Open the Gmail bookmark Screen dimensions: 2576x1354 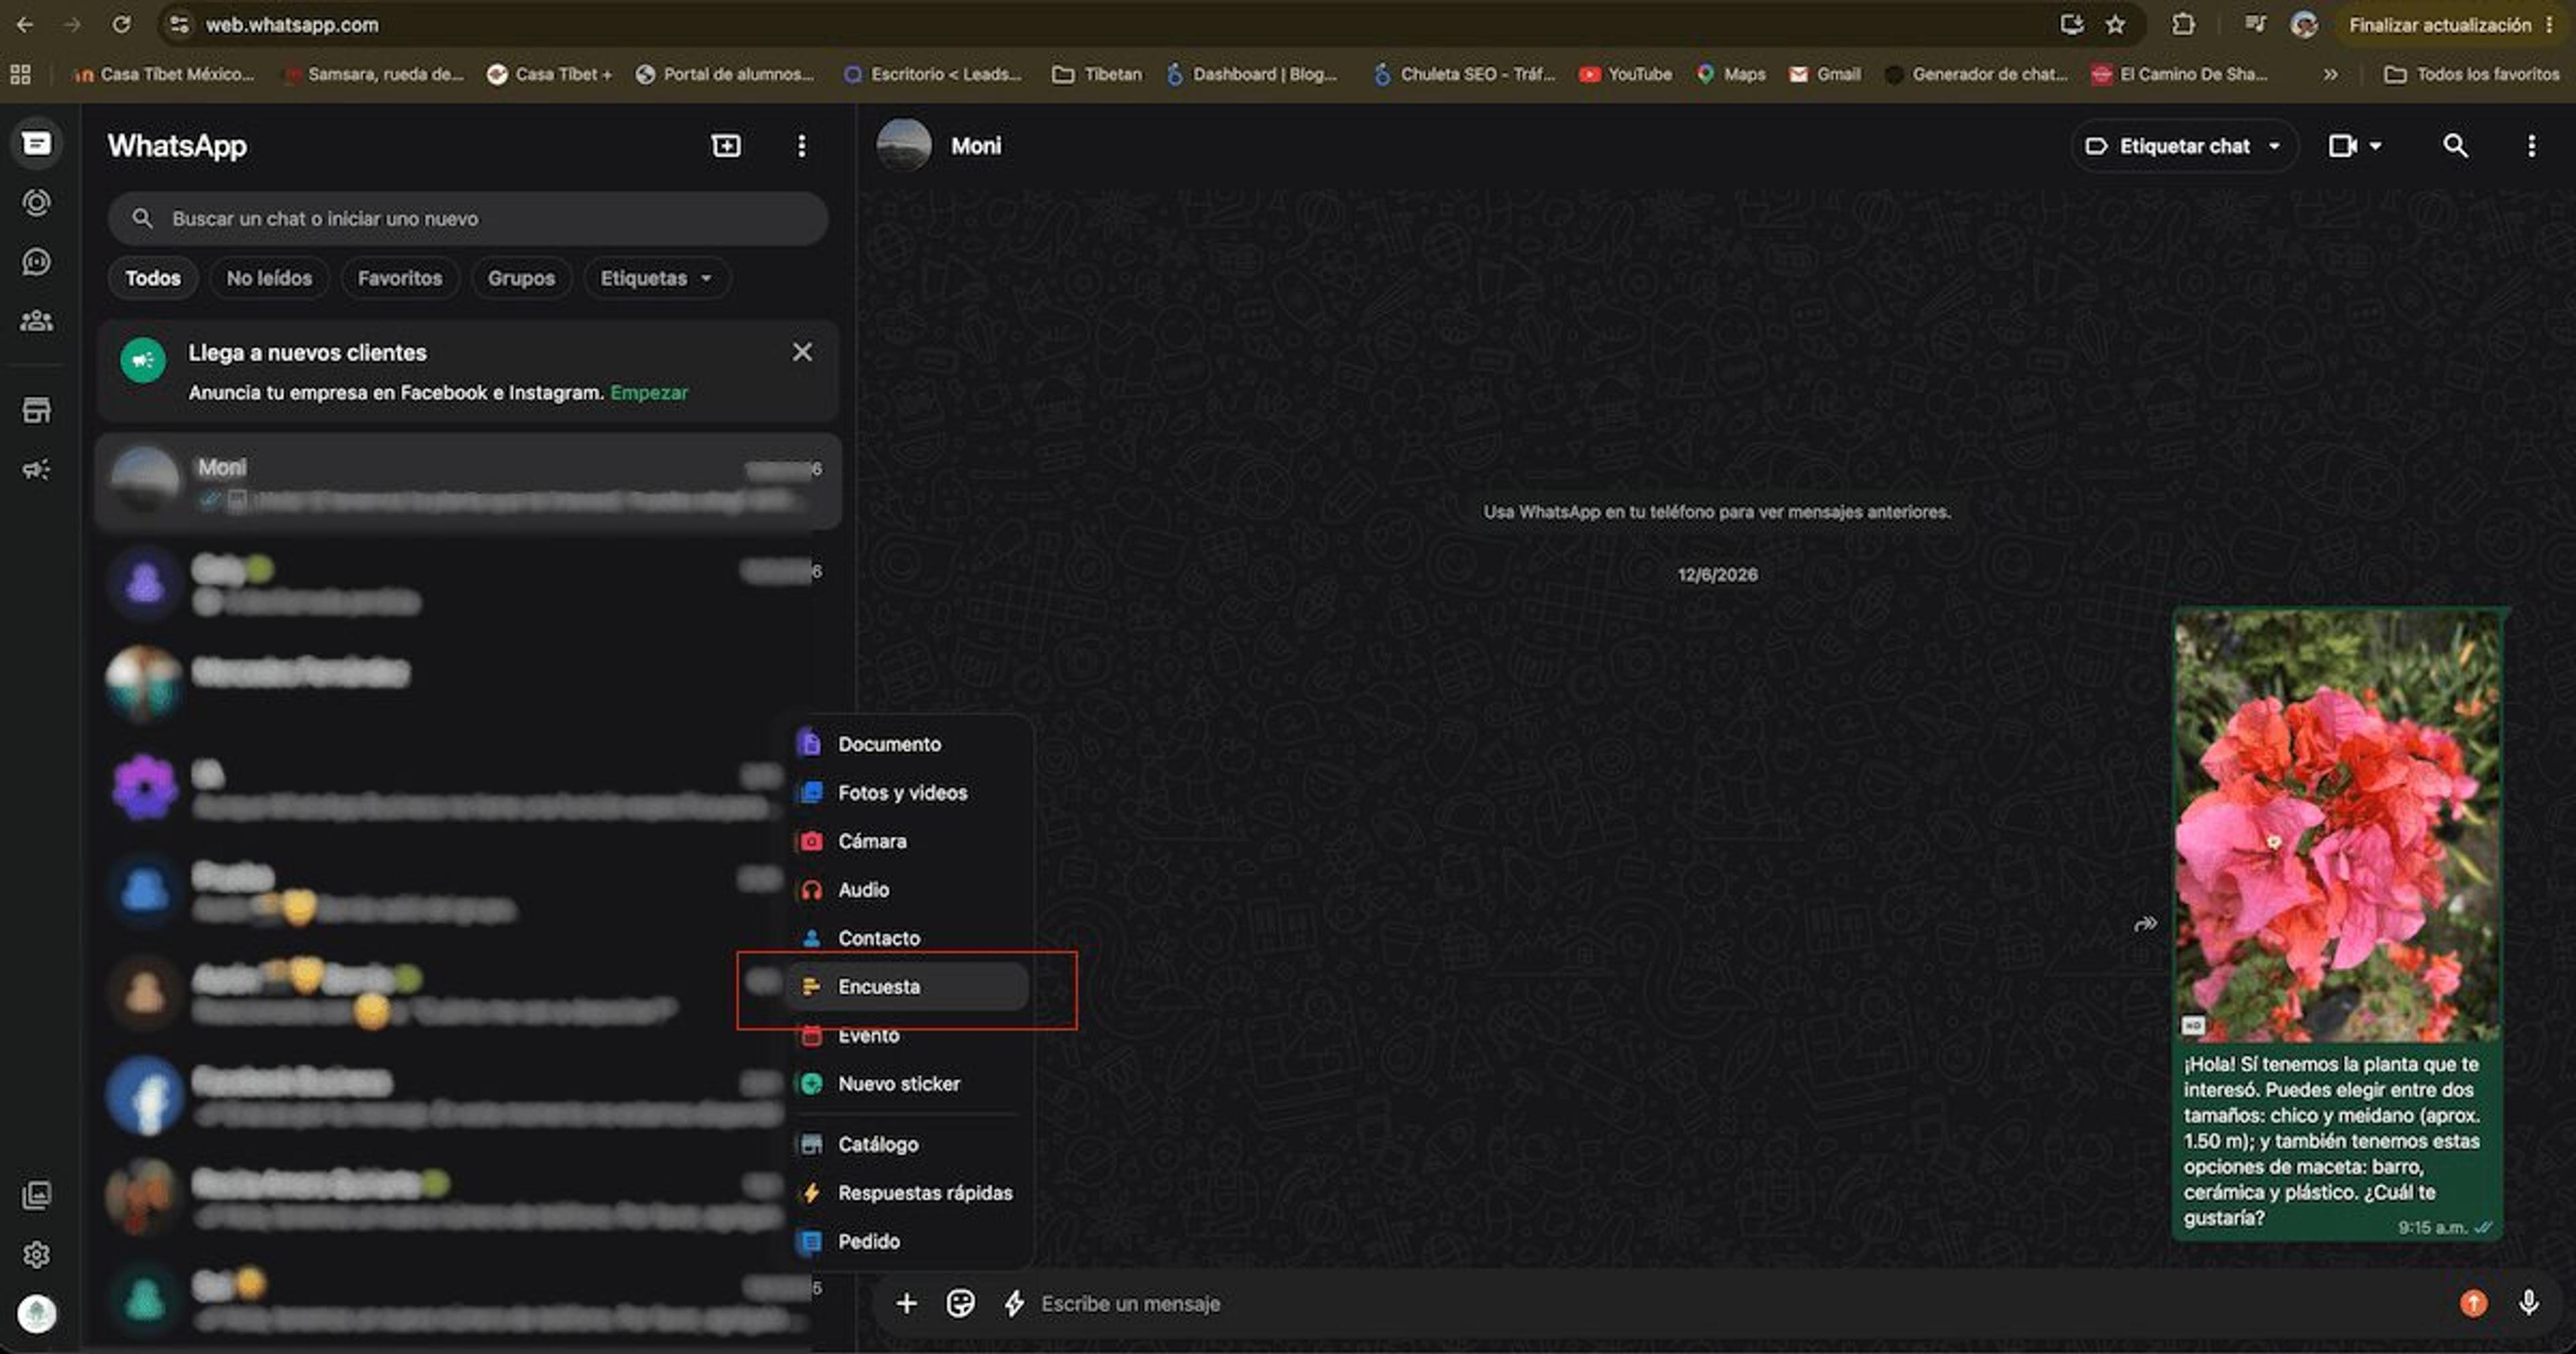[x=1825, y=74]
